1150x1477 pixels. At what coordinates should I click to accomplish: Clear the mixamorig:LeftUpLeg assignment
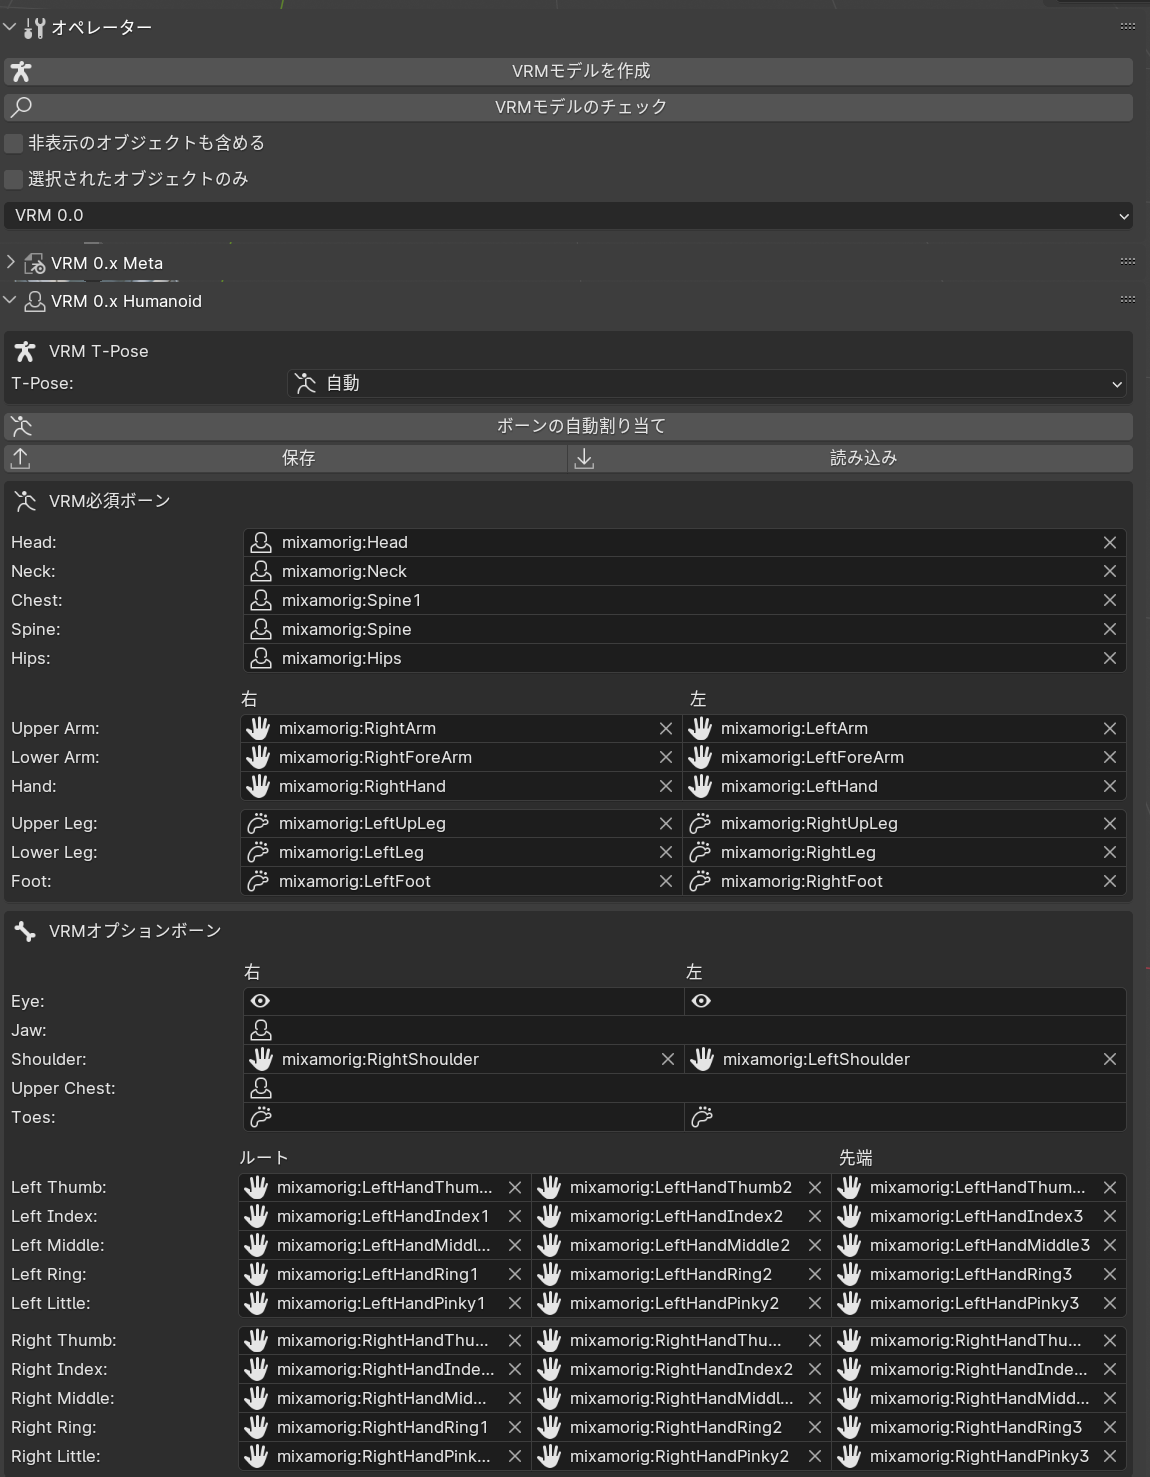[x=666, y=823]
